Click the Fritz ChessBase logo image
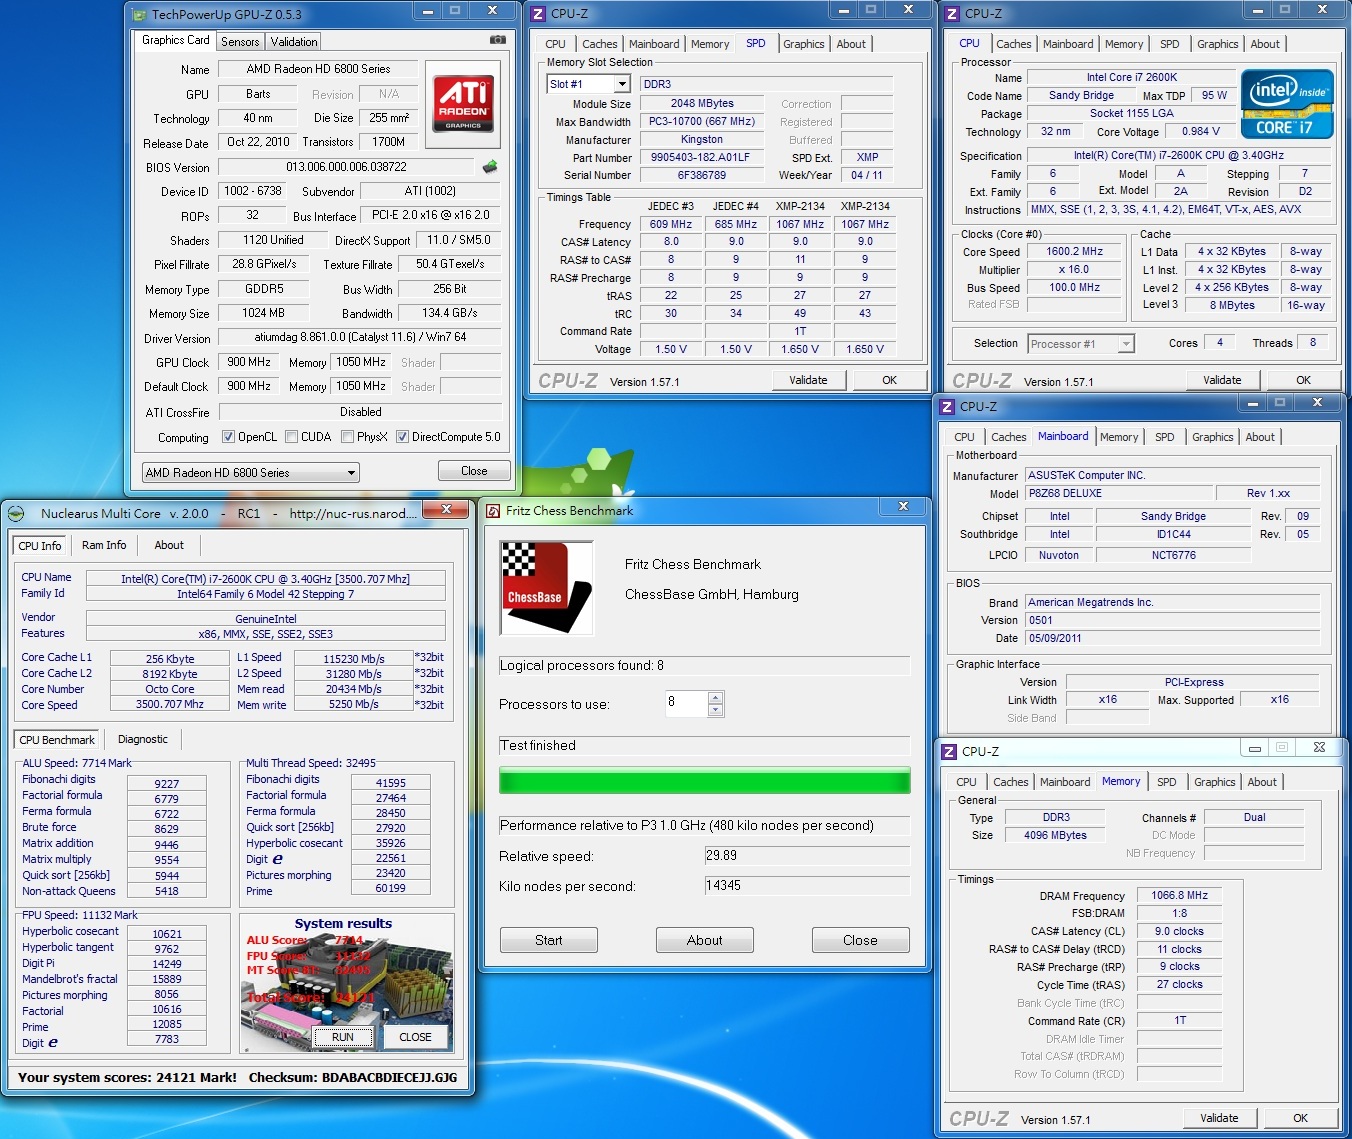 [x=546, y=588]
